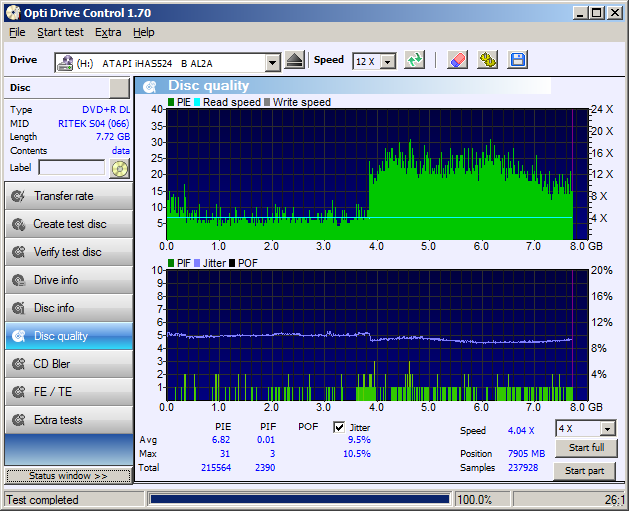629x511 pixels.
Task: Select the Transfer rate label
Action: [63, 196]
